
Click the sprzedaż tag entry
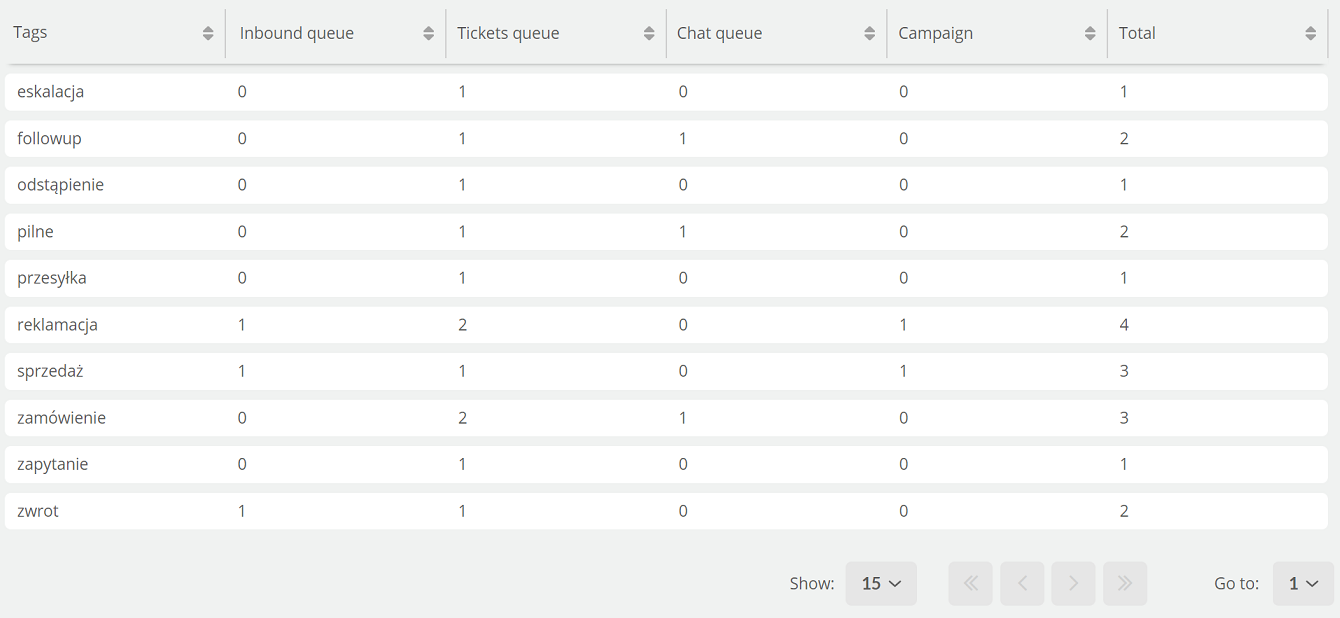(50, 371)
